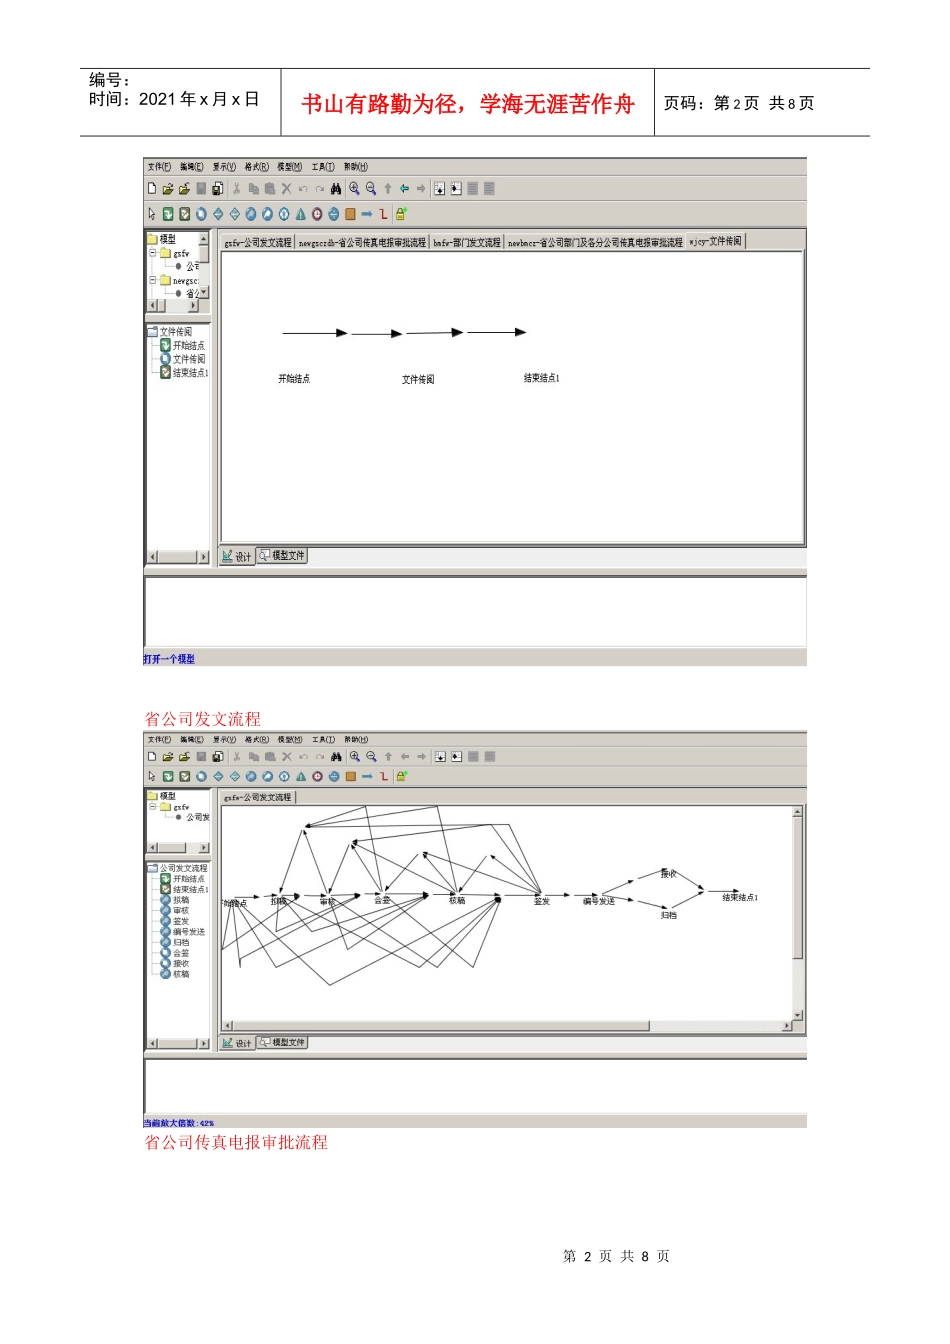Switch to newbmcz 传真电报审批流程 tab
This screenshot has height=1344, width=950.
[595, 243]
